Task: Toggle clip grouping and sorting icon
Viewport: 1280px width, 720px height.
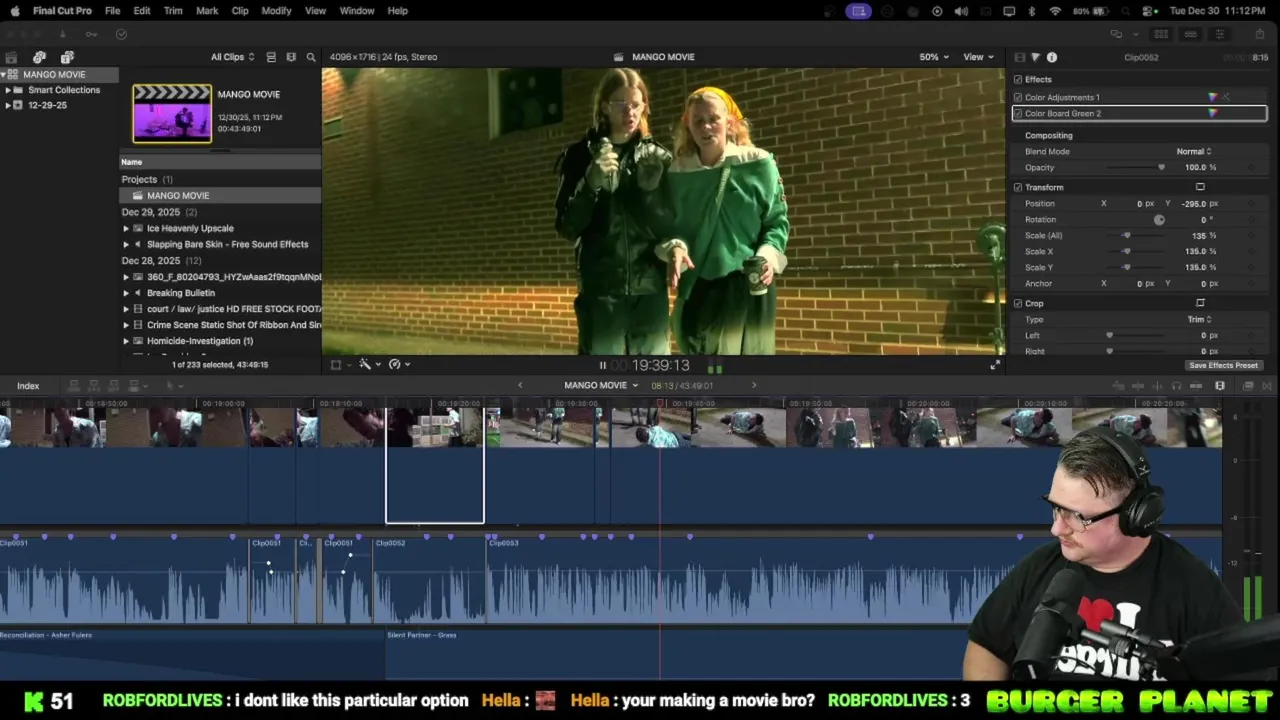Action: pyautogui.click(x=271, y=57)
